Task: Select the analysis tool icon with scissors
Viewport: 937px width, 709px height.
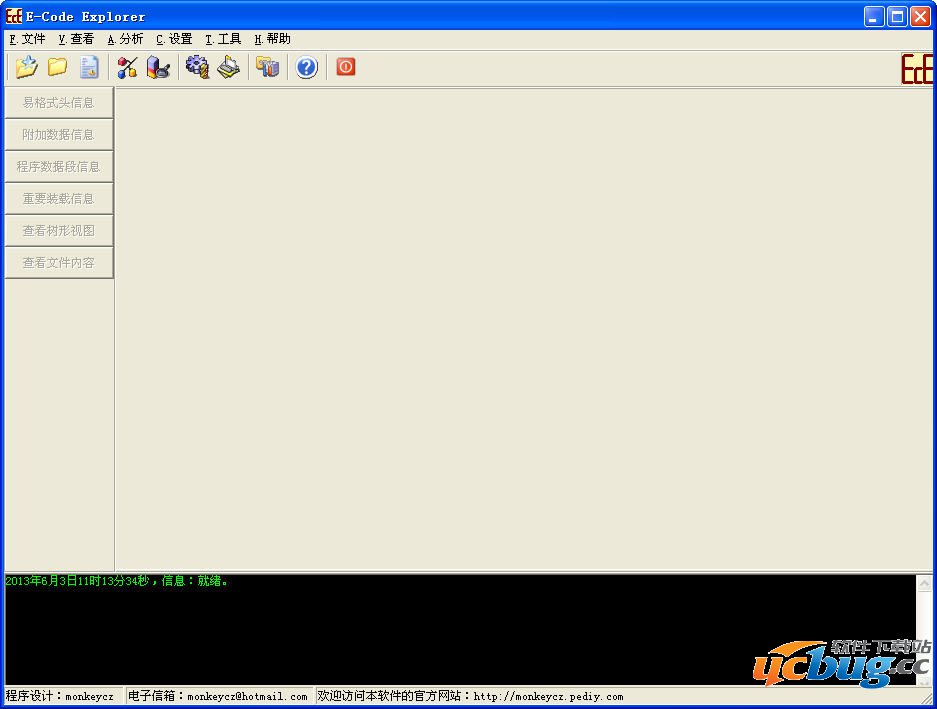Action: [x=127, y=67]
